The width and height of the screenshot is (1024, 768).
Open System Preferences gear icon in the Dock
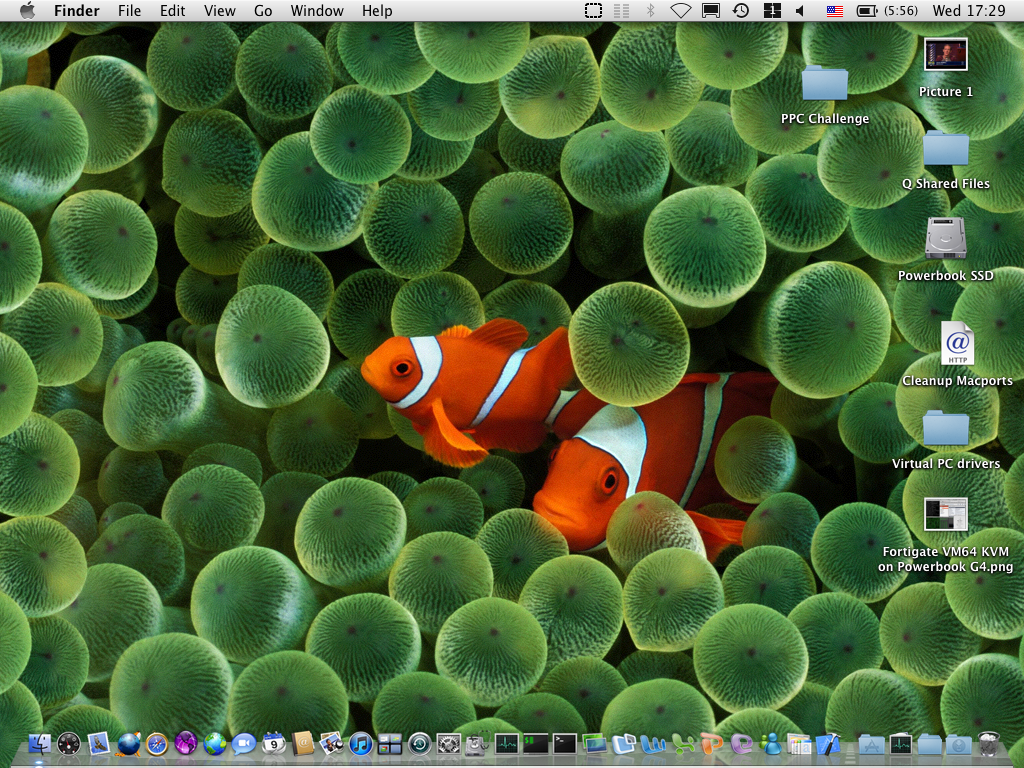[x=449, y=744]
